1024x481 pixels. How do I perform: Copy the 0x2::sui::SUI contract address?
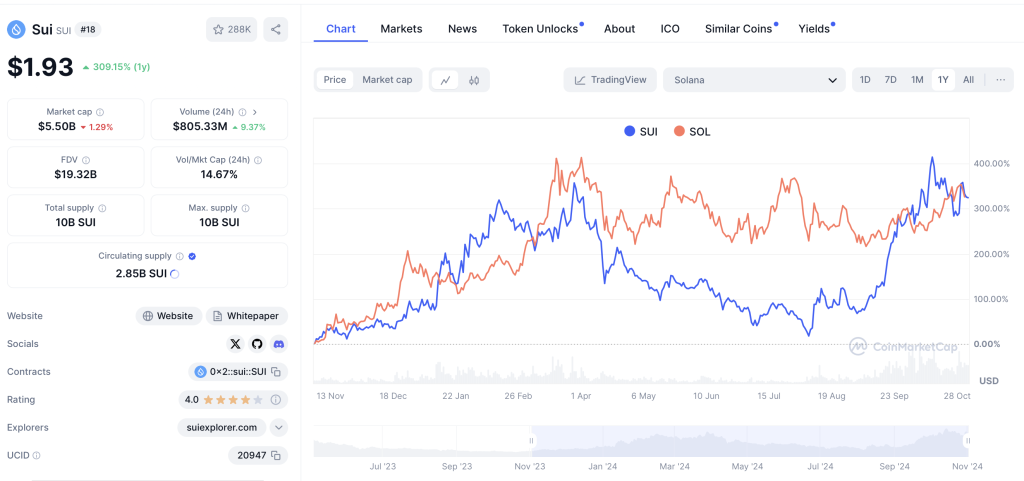click(276, 372)
